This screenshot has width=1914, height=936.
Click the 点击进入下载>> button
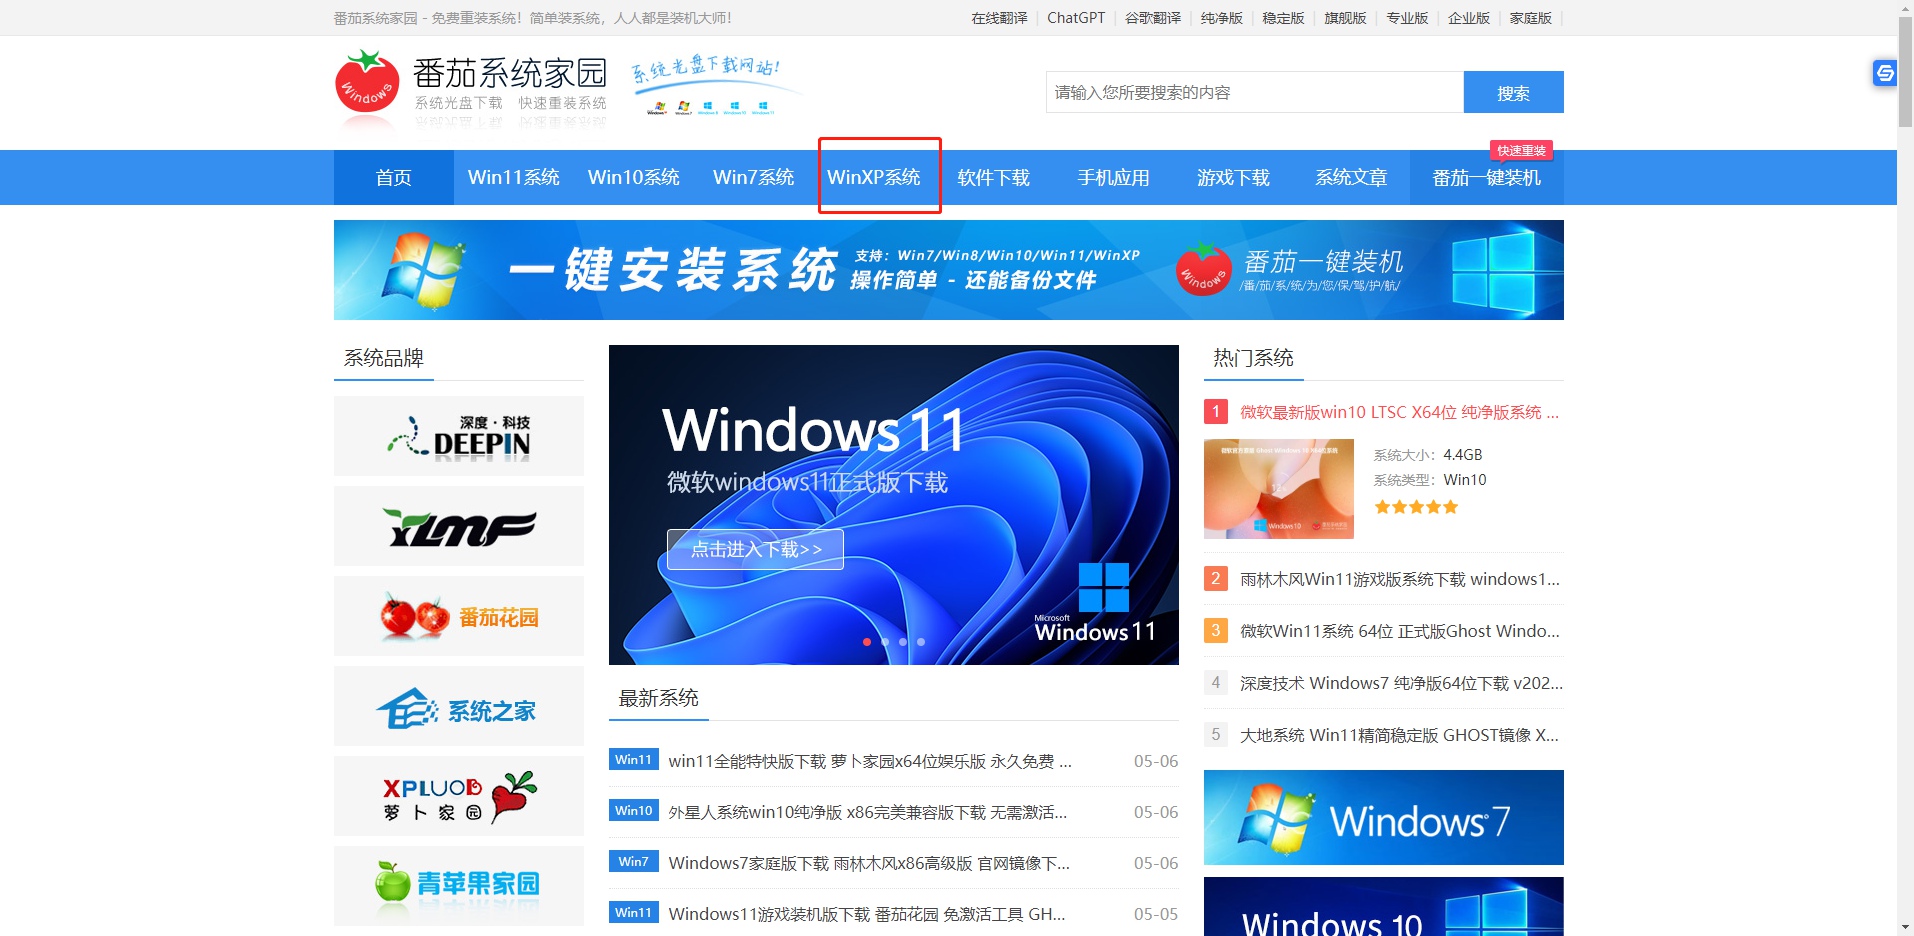tap(756, 549)
